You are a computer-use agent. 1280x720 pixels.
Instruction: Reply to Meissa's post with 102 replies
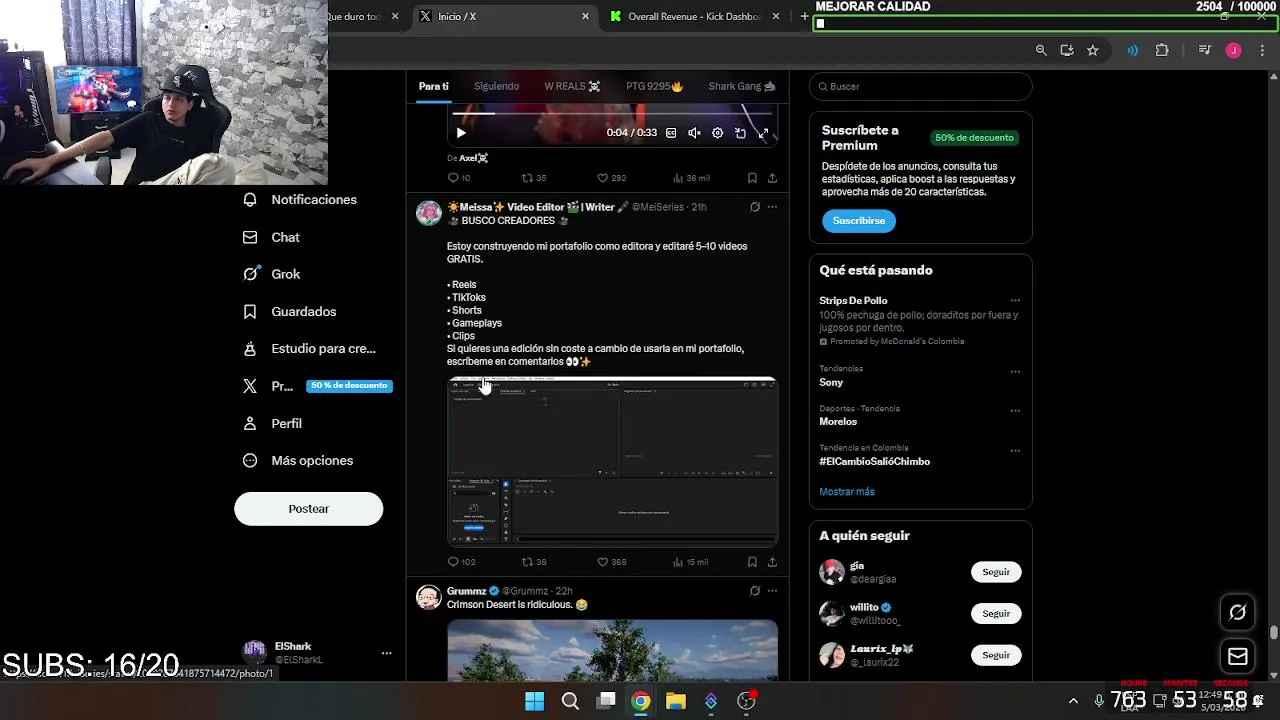point(461,562)
